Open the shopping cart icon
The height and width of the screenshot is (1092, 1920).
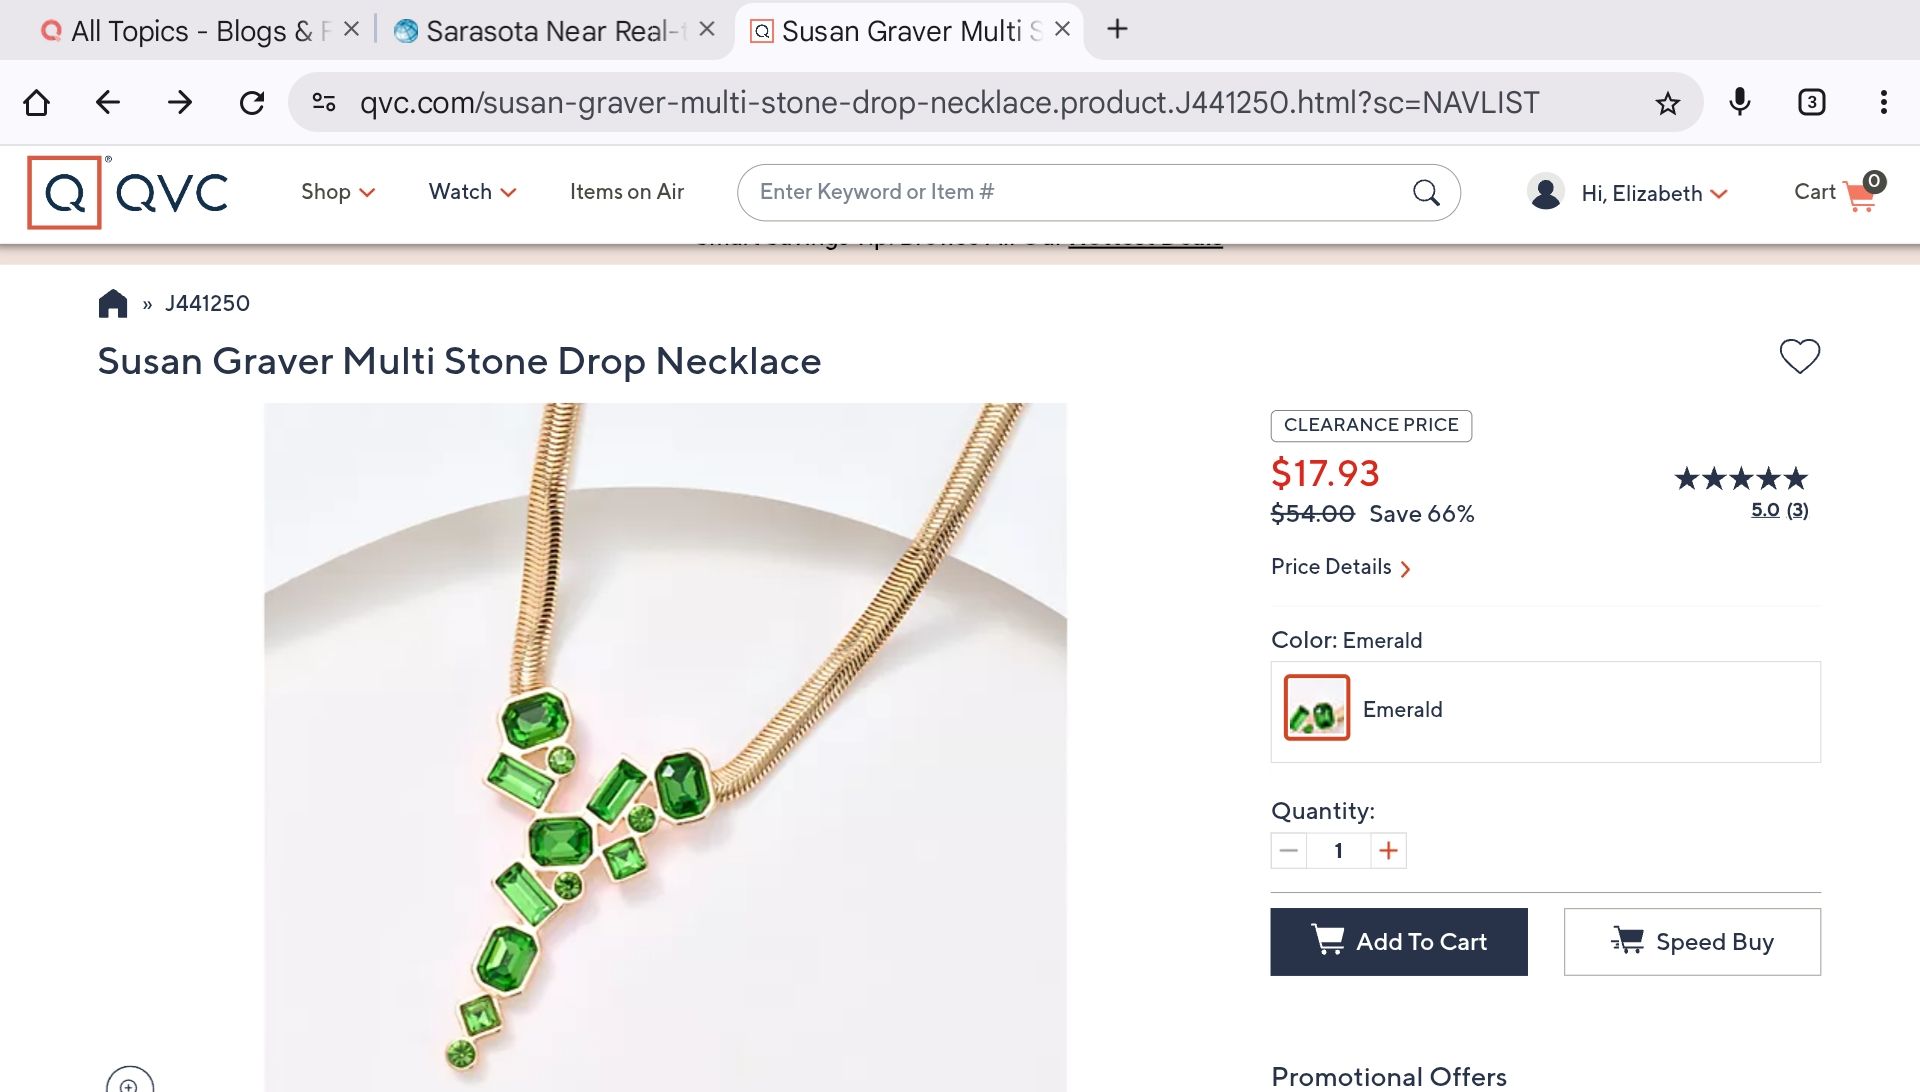[1860, 193]
